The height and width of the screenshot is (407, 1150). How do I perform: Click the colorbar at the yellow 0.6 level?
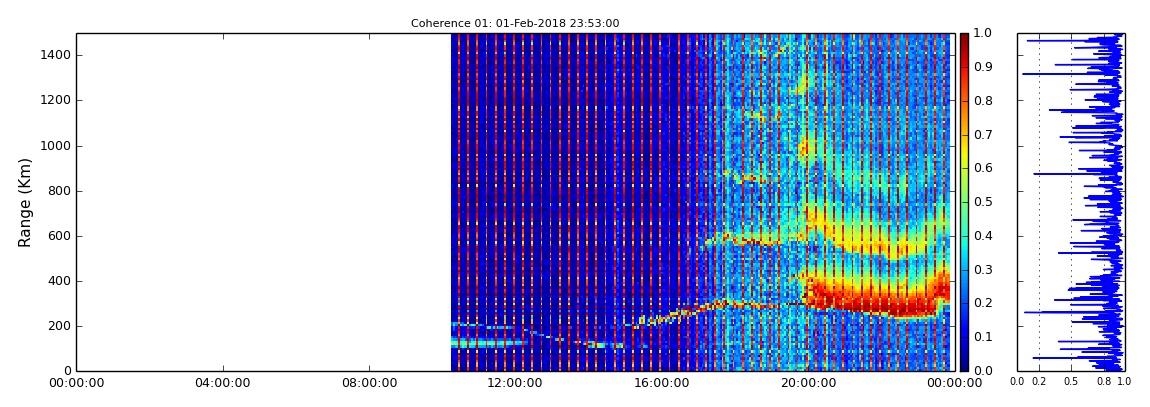tap(963, 168)
